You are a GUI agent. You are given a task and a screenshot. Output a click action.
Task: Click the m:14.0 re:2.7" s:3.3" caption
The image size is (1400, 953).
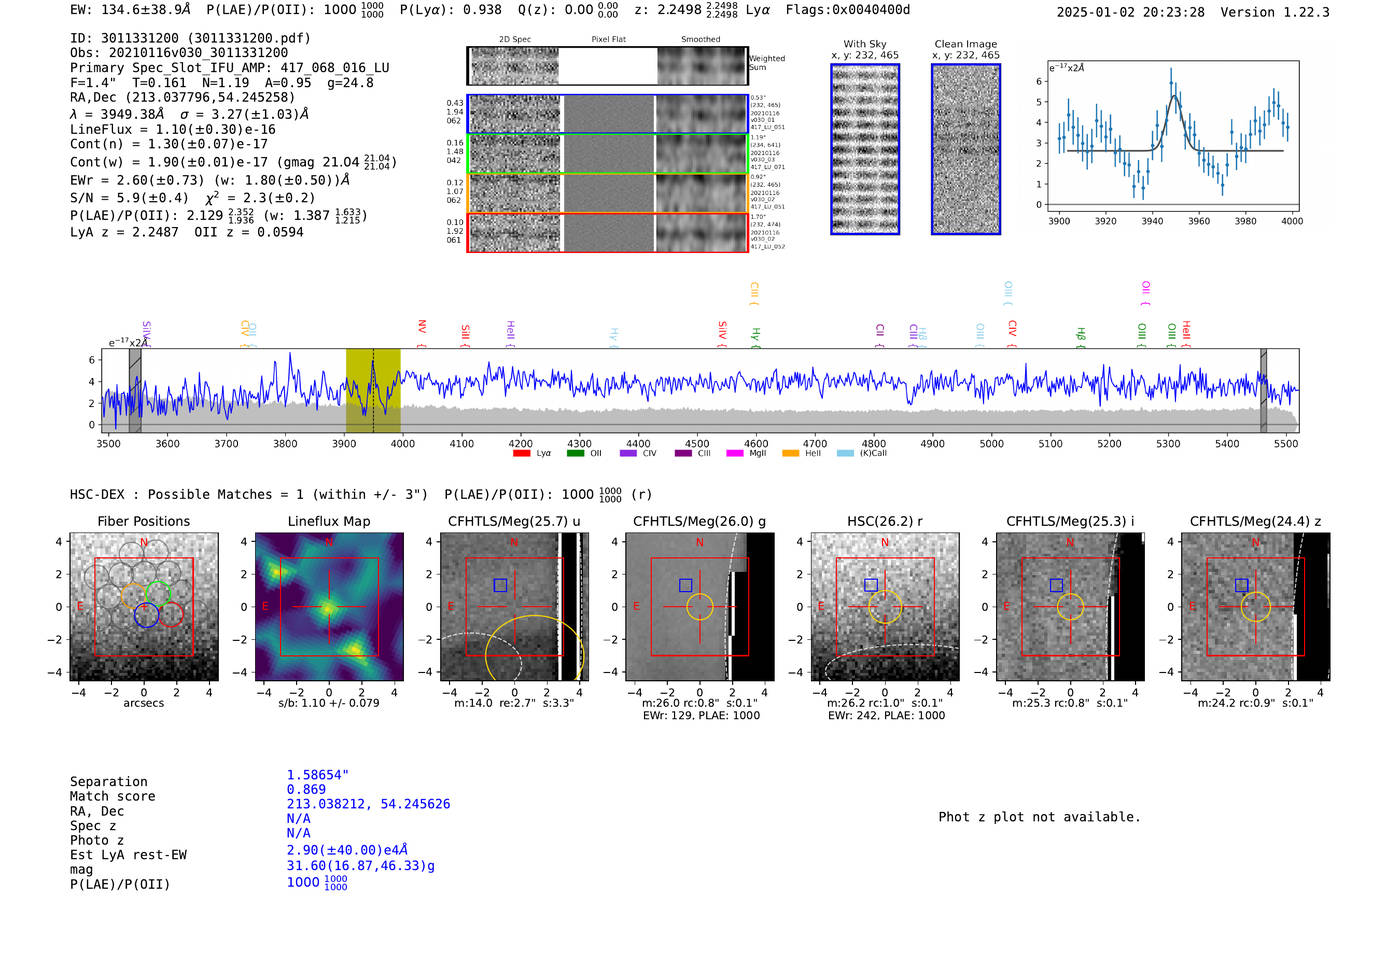pyautogui.click(x=514, y=703)
